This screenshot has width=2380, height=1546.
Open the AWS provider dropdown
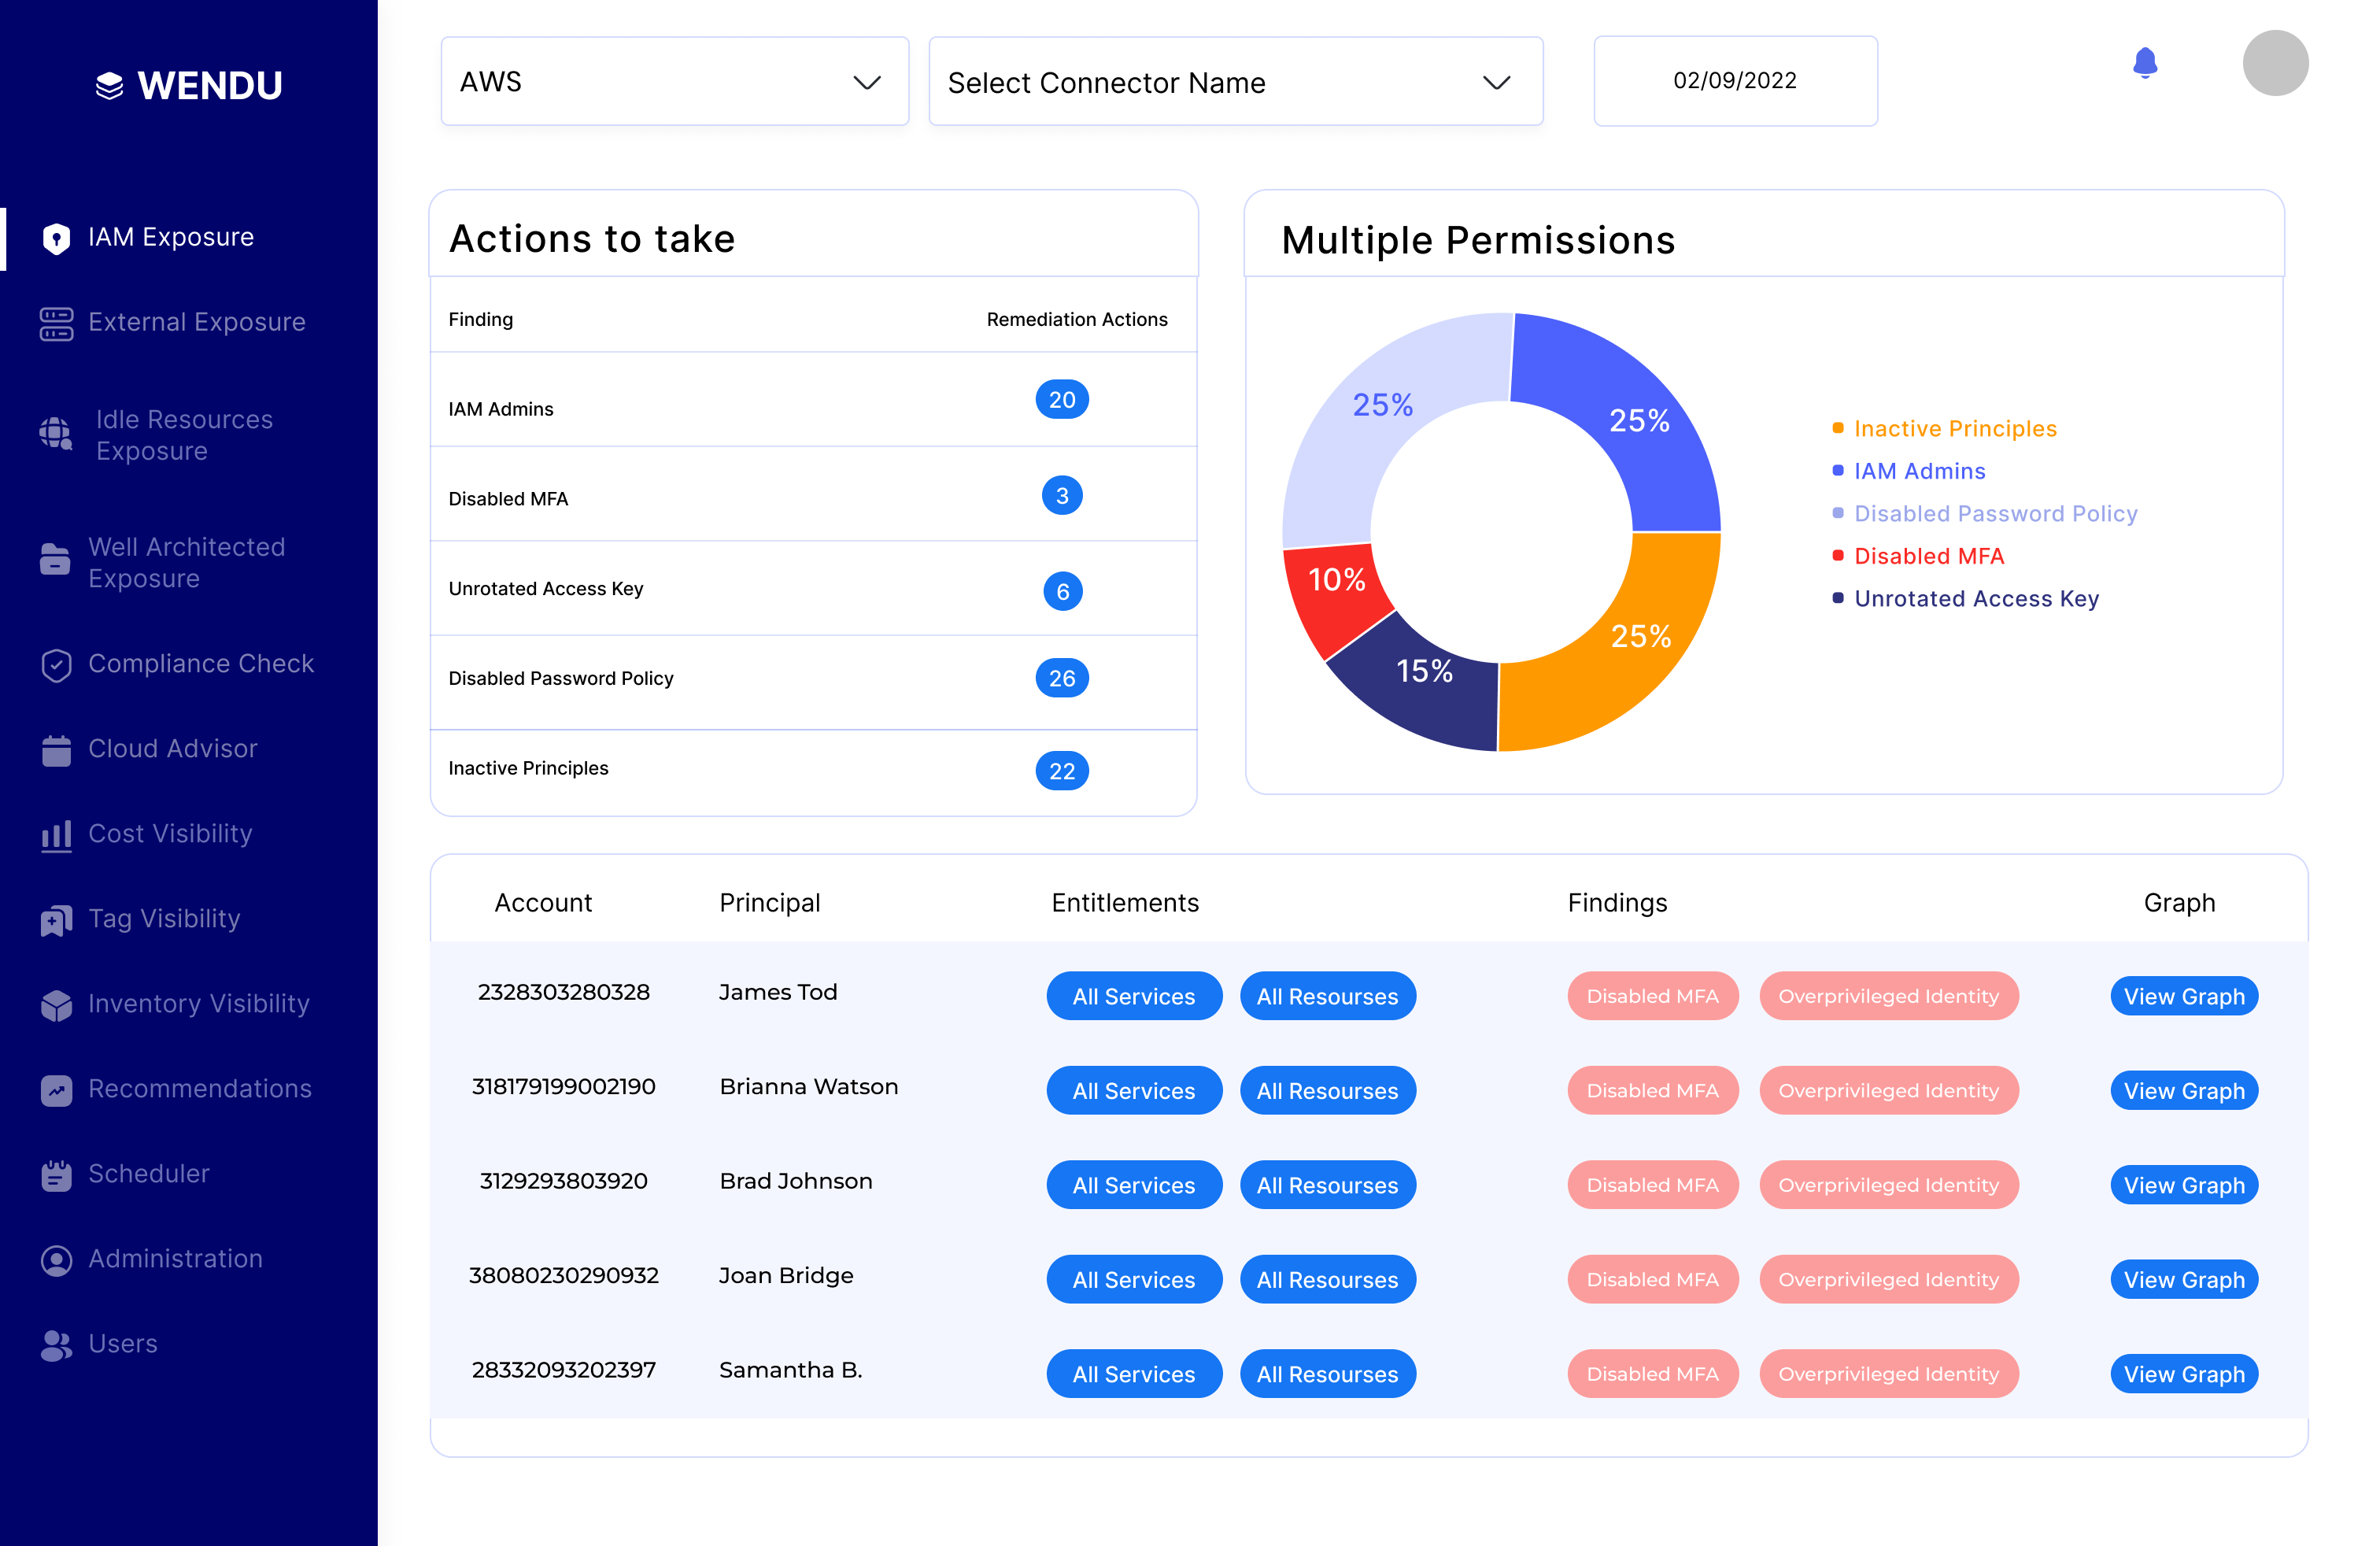[674, 81]
